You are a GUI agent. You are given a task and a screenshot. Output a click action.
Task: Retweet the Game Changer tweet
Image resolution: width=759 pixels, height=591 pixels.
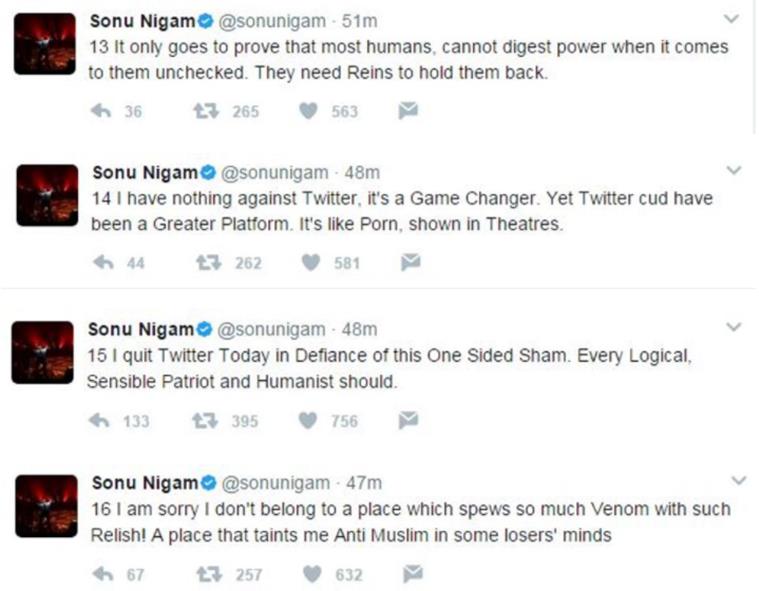point(208,262)
